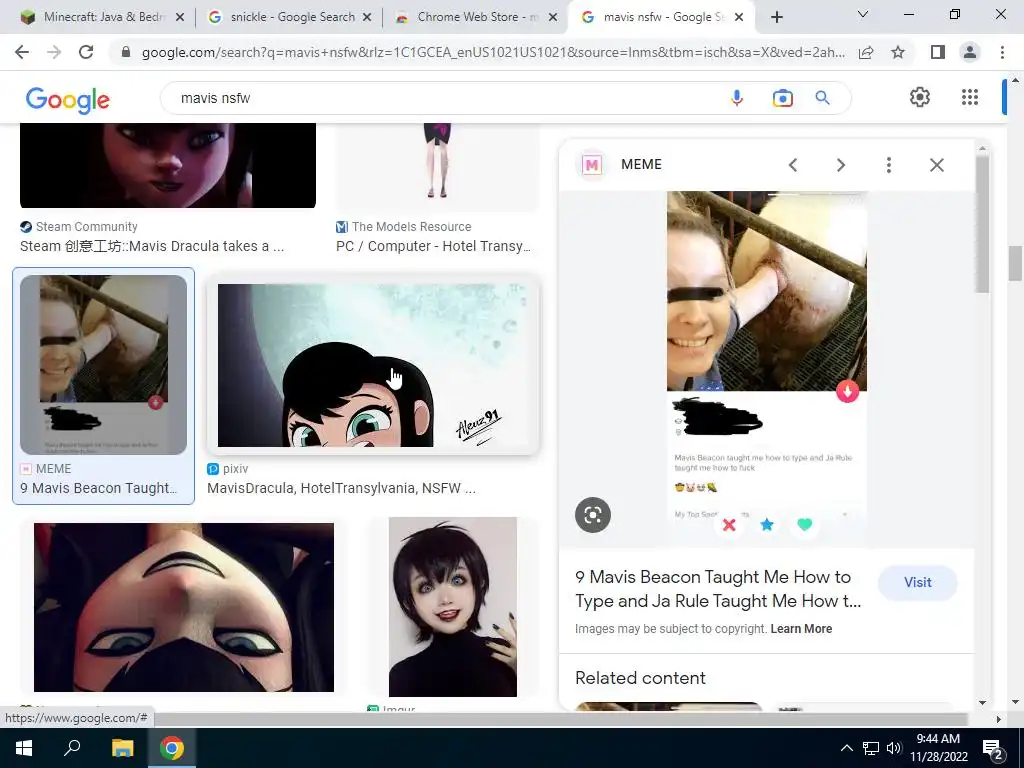
Task: Expand the hidden system tray icons
Action: (846, 748)
